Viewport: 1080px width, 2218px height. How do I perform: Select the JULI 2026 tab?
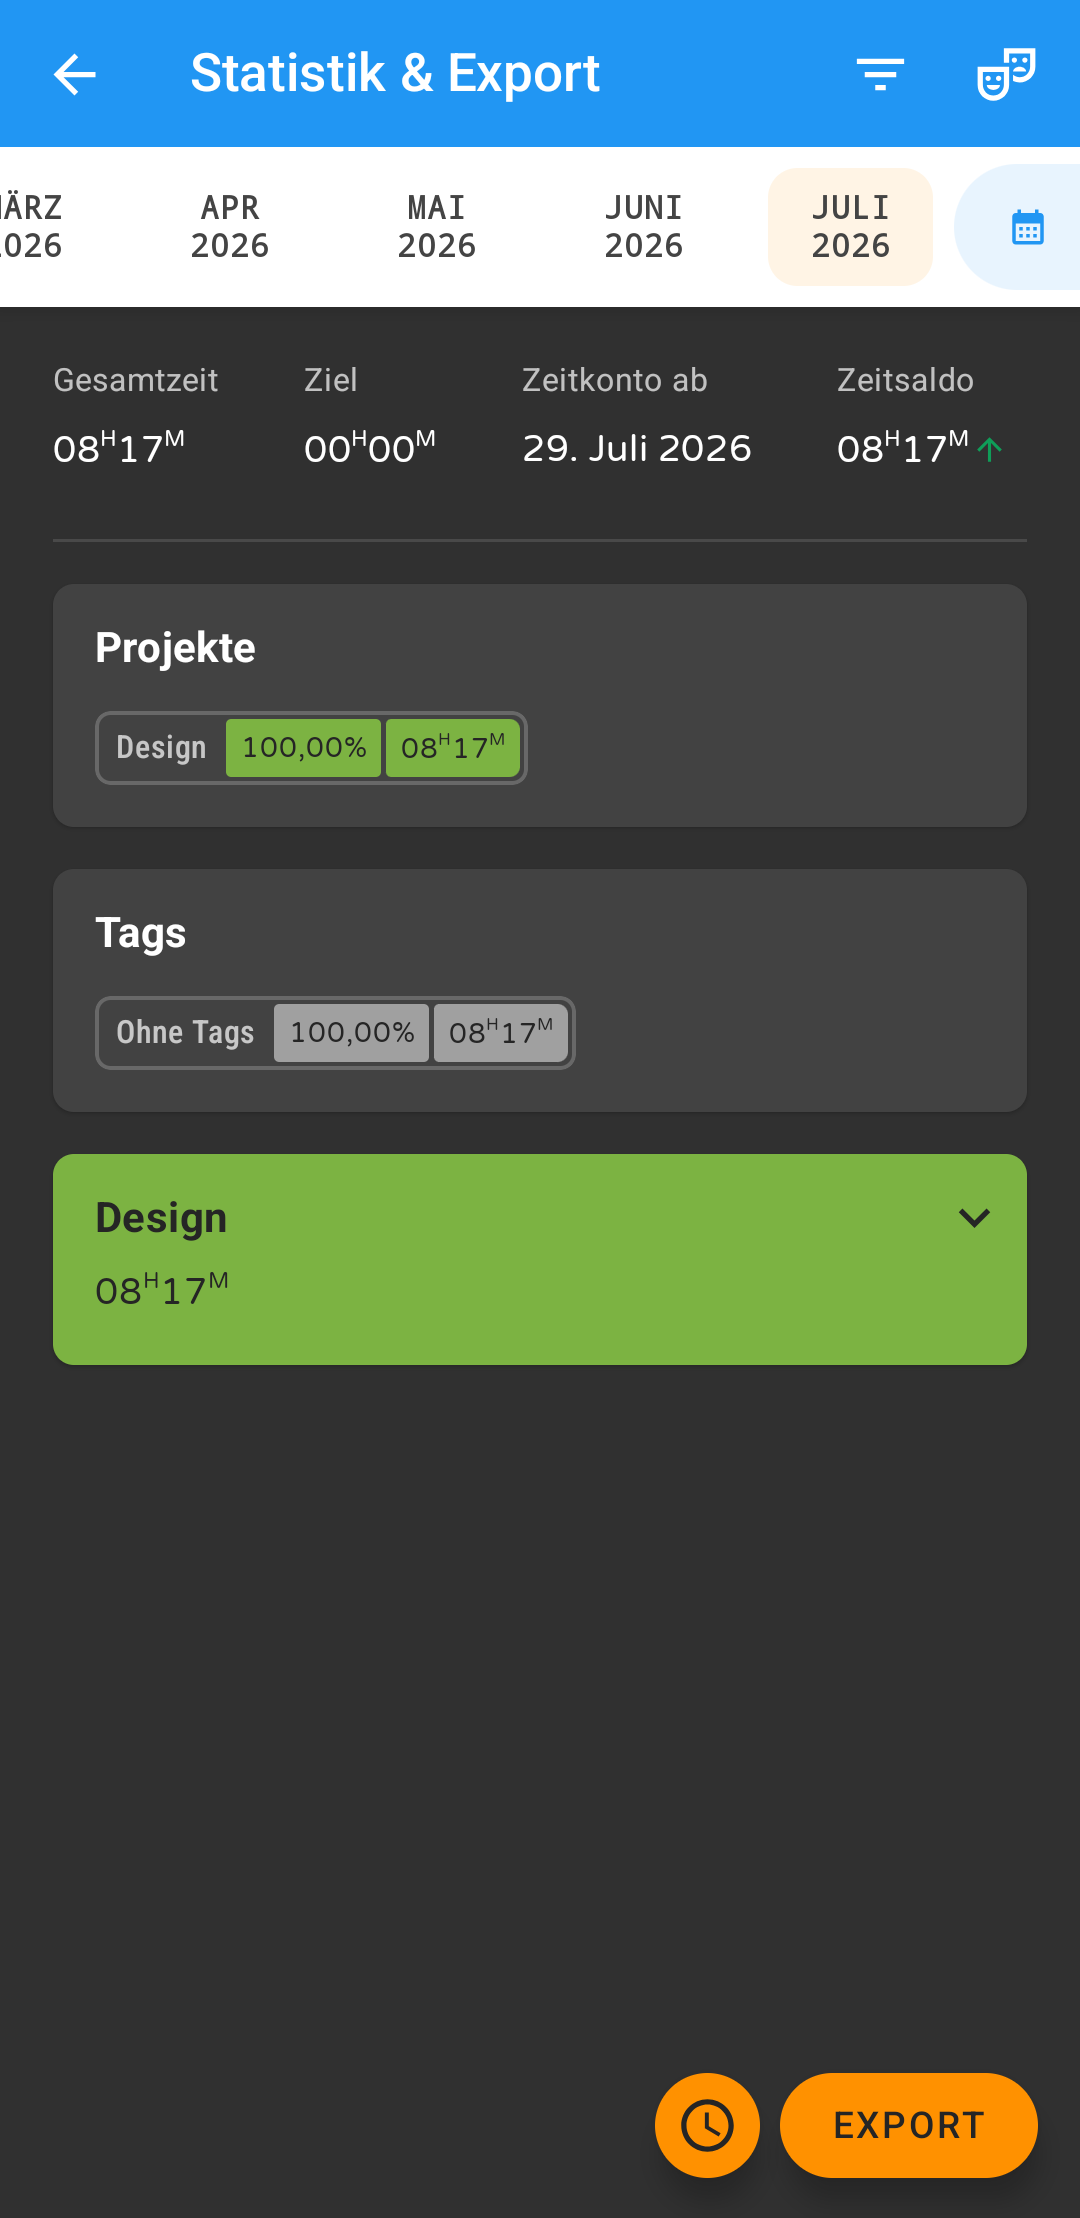click(851, 227)
